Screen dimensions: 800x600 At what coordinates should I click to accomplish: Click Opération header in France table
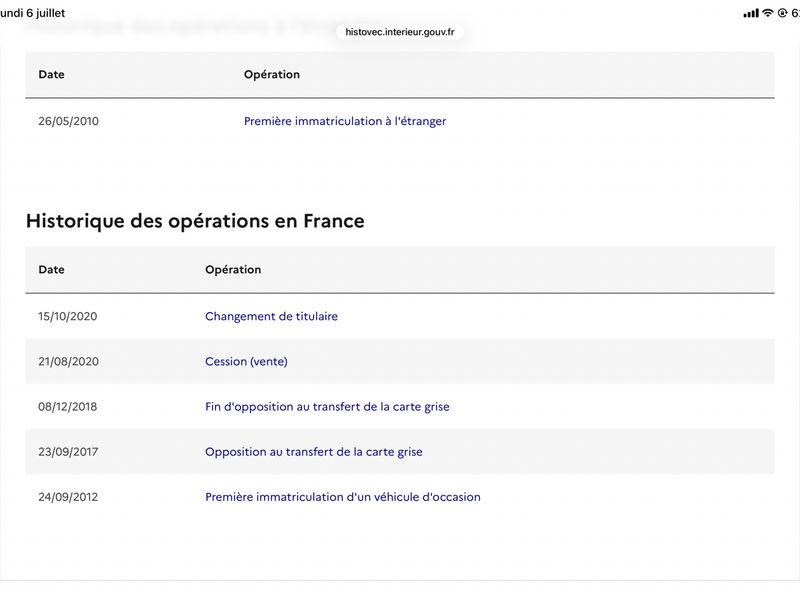click(x=233, y=270)
